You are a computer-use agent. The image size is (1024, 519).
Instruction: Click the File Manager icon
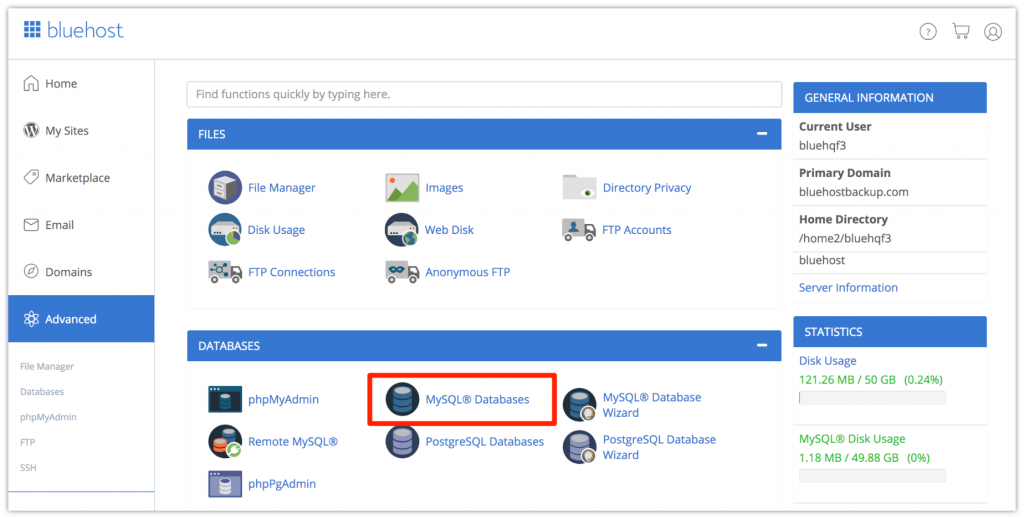(x=225, y=188)
